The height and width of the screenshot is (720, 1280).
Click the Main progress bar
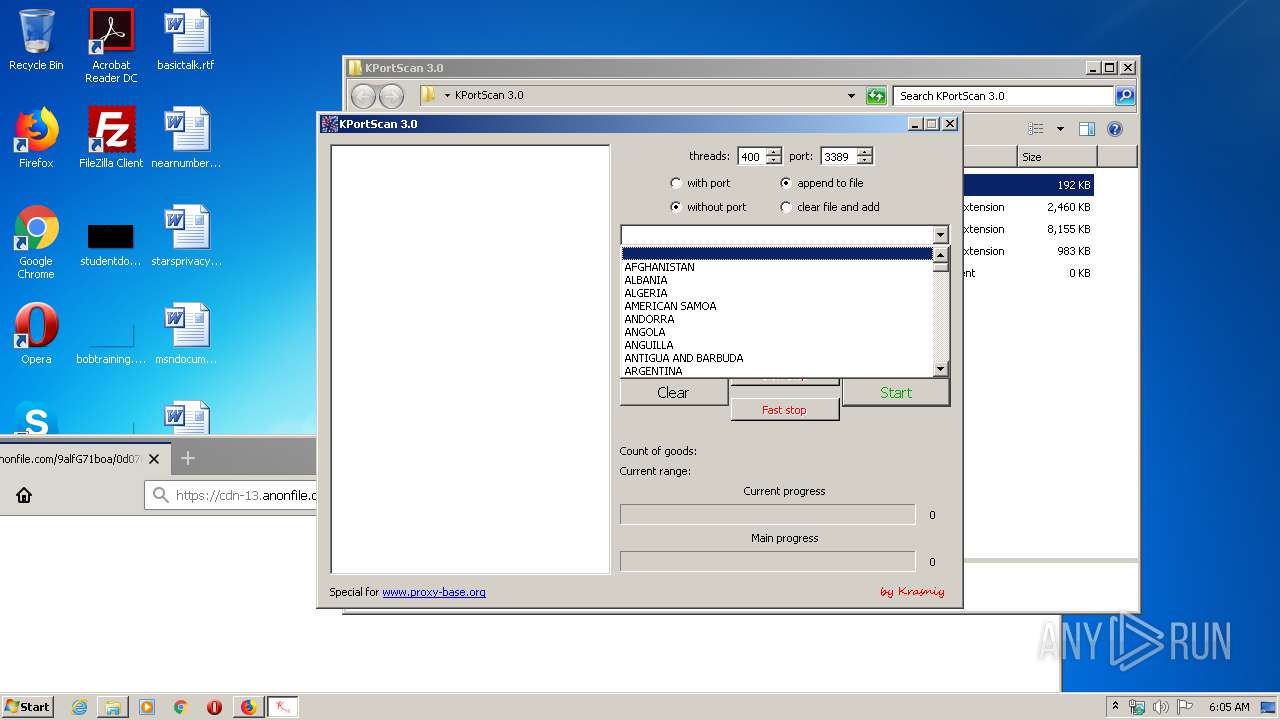[768, 561]
